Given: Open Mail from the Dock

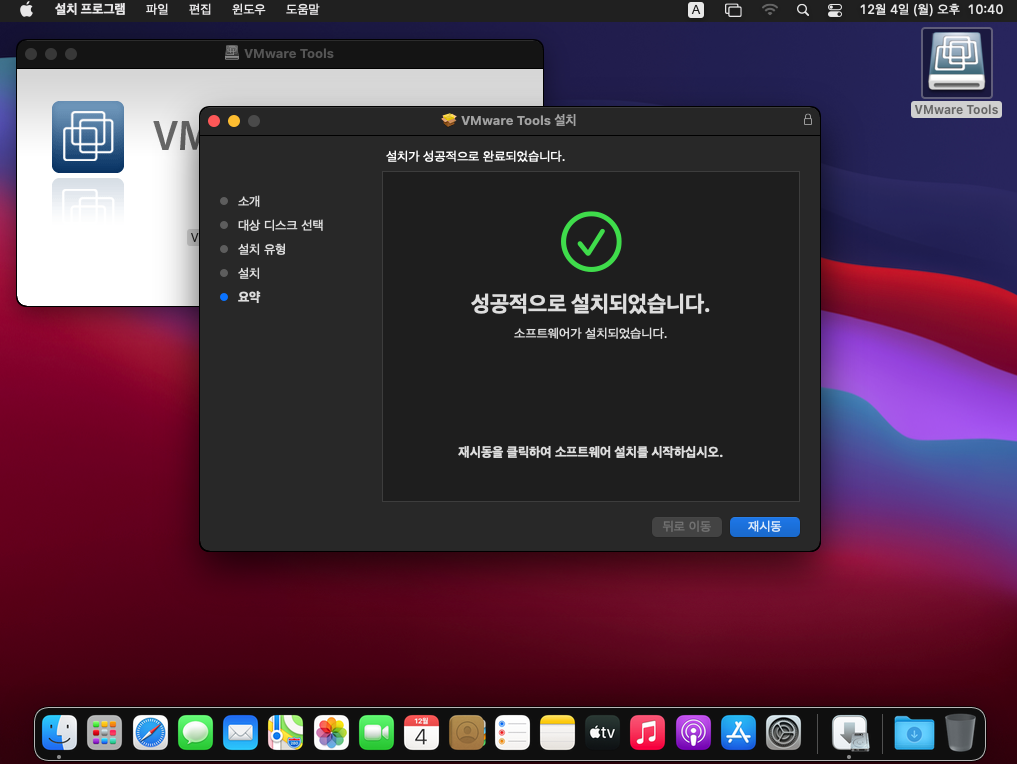Looking at the screenshot, I should pyautogui.click(x=241, y=733).
